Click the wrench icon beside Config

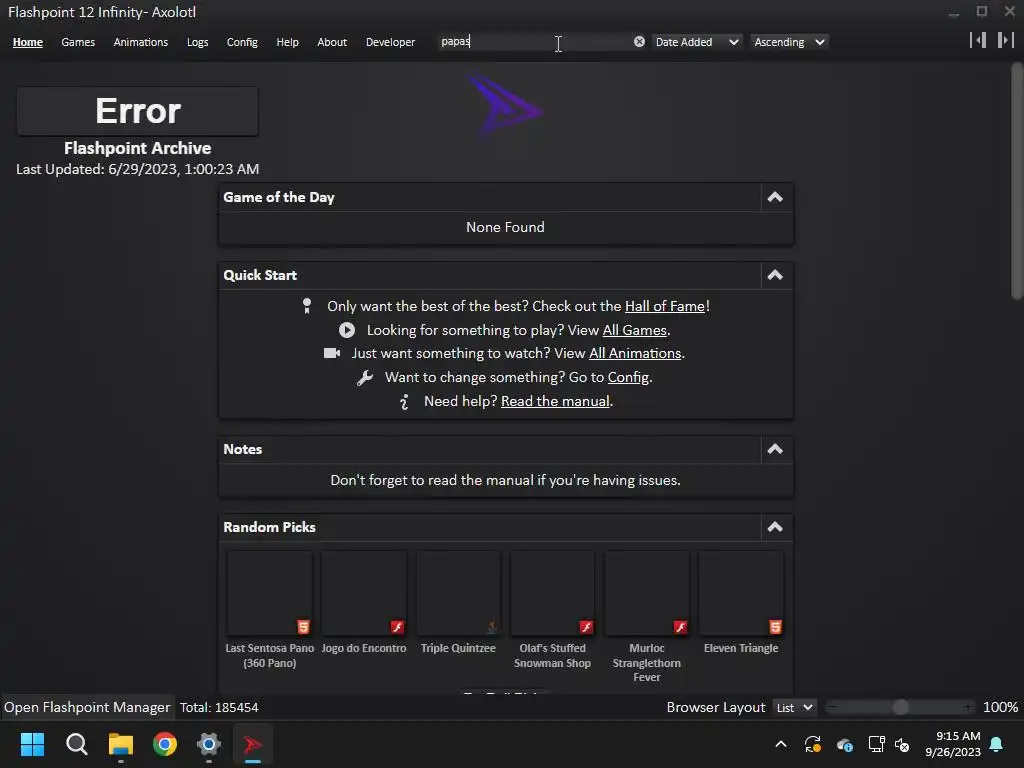coord(365,377)
